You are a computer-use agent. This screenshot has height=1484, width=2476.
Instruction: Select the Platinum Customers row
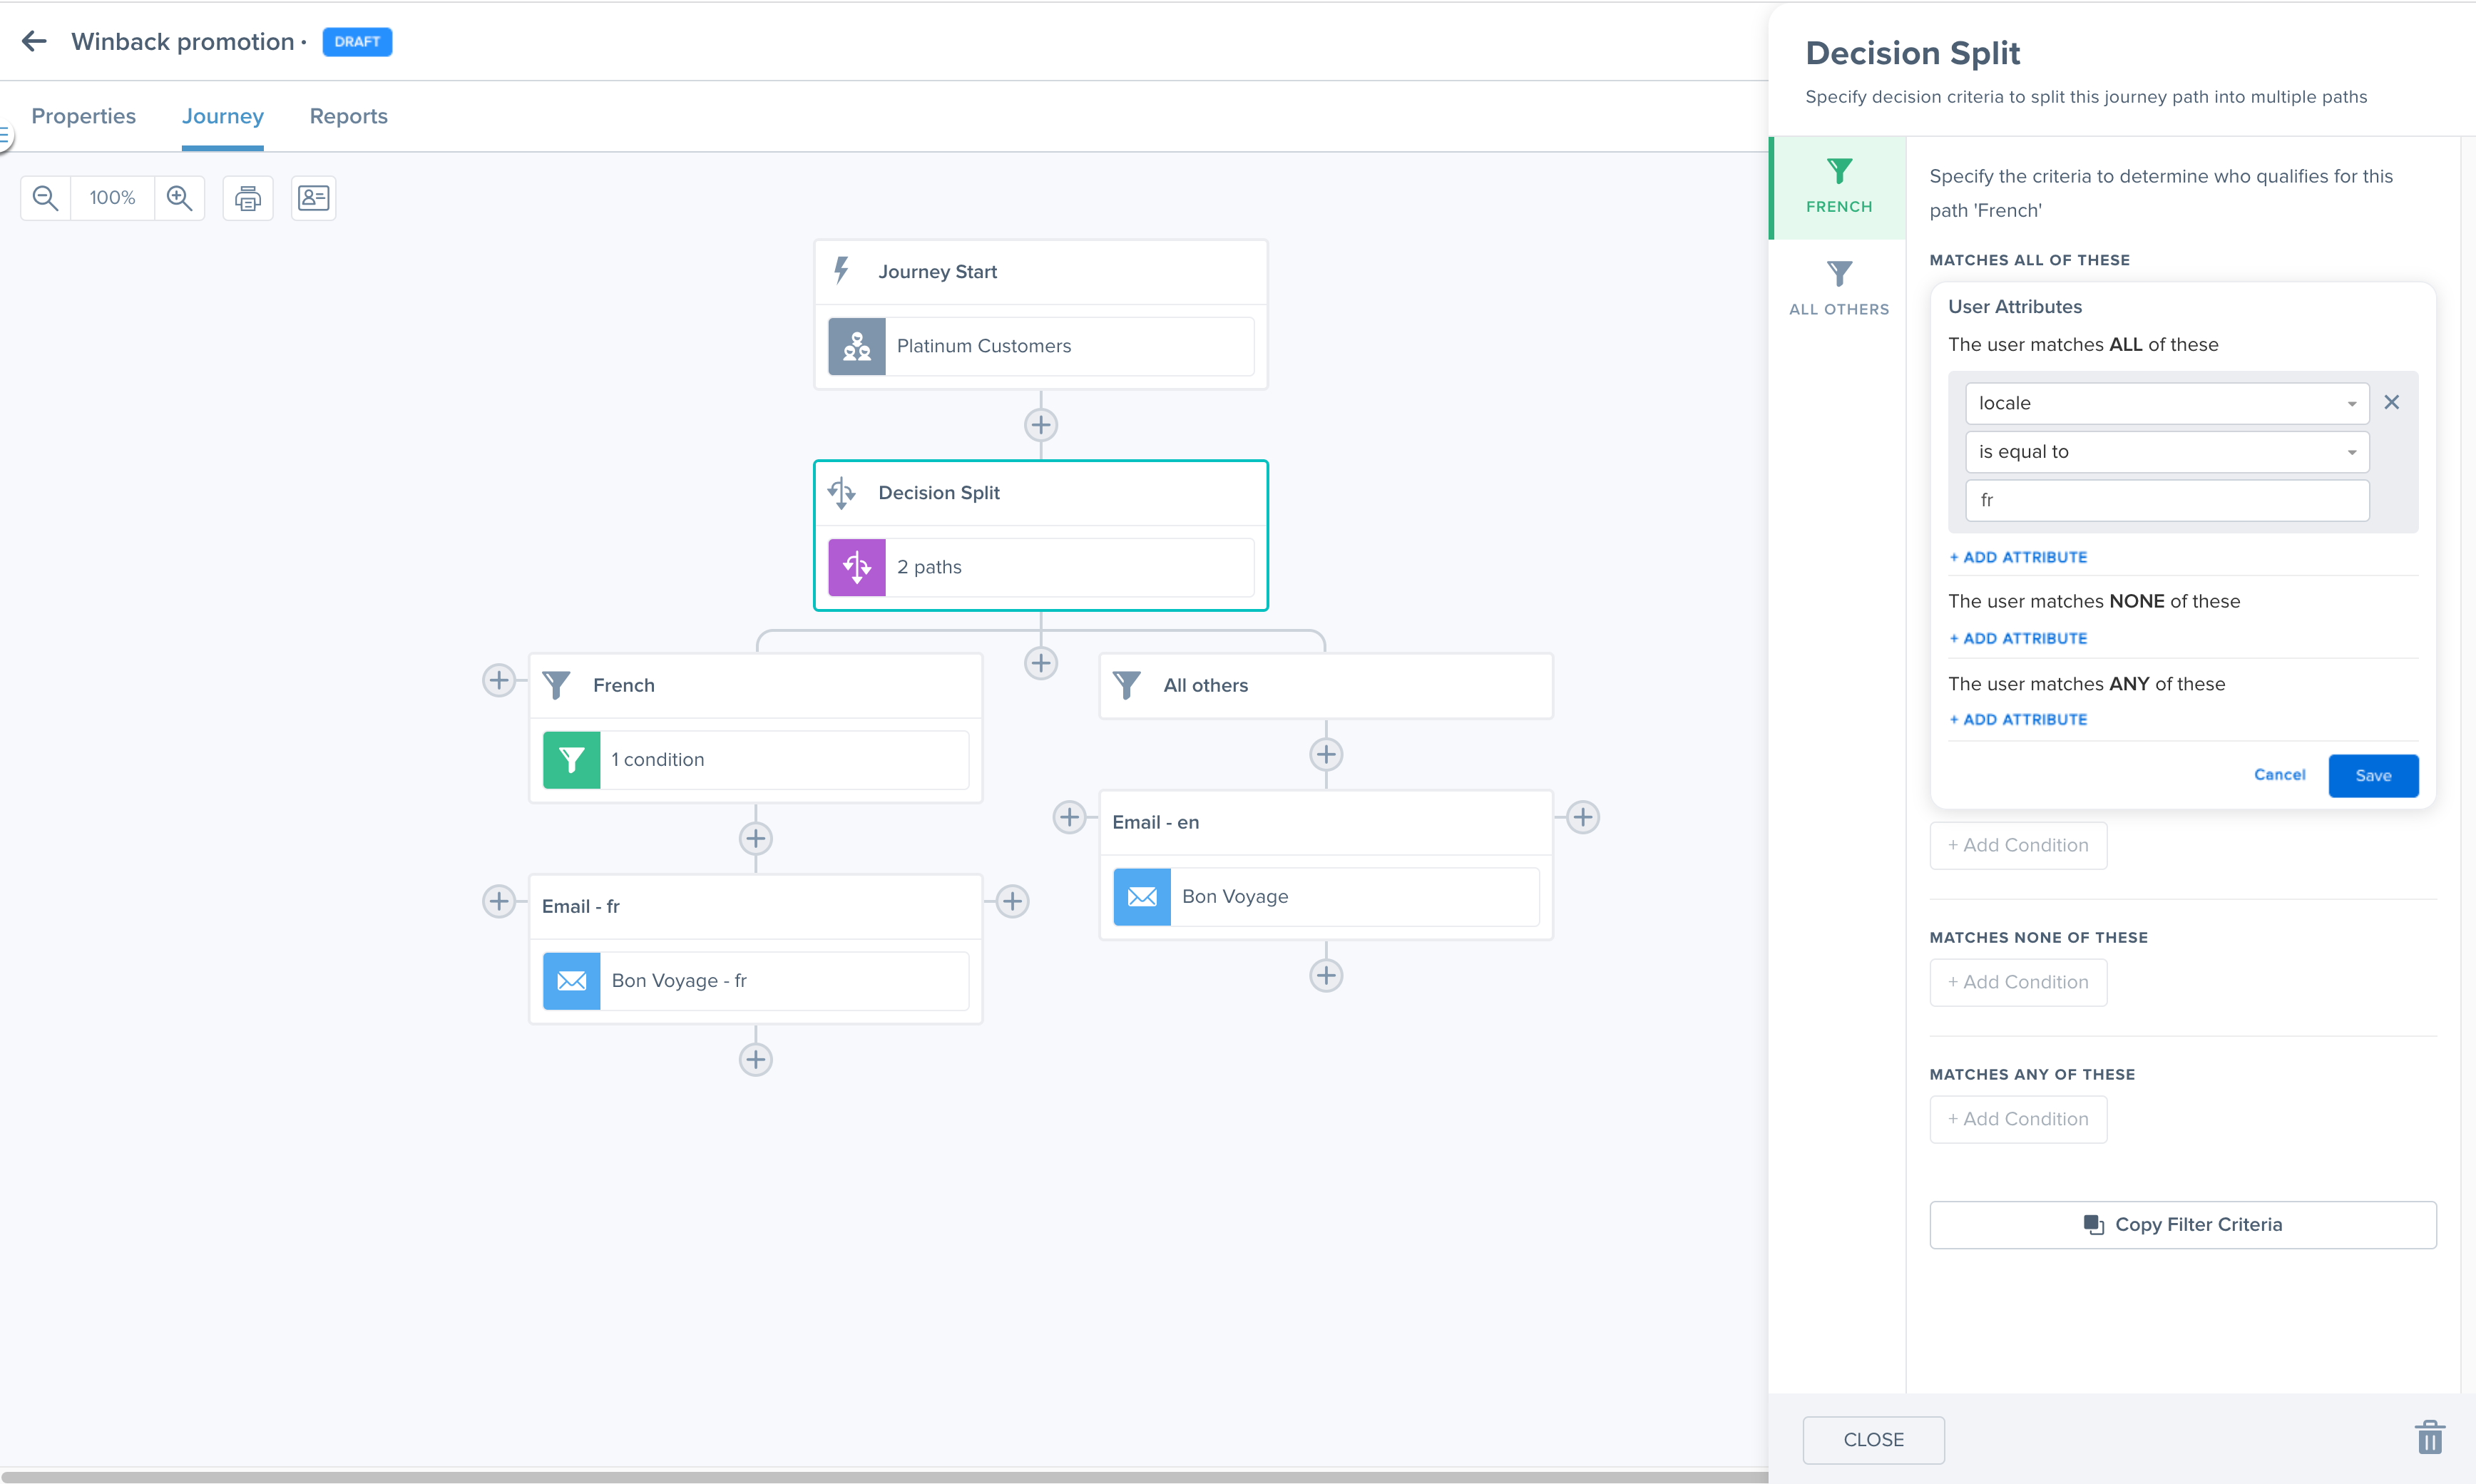1041,346
